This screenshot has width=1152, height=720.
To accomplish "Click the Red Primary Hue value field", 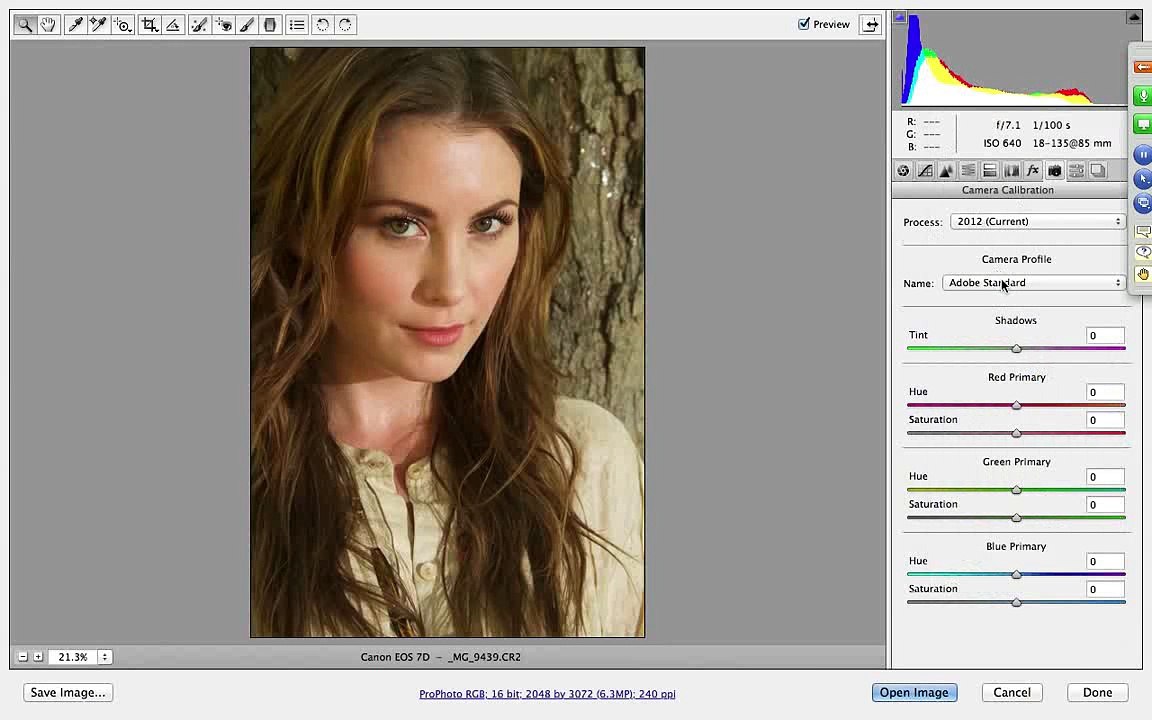I will click(1105, 392).
